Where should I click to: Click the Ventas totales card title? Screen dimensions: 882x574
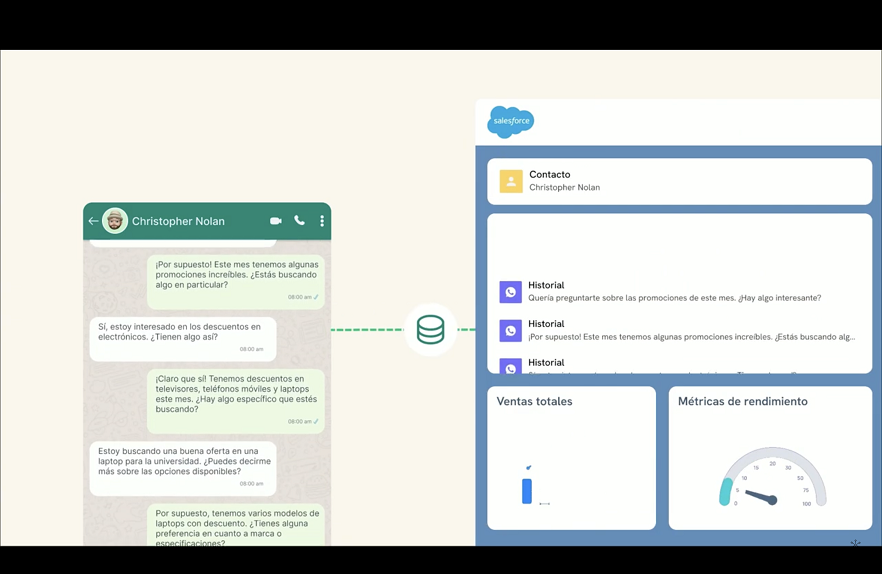pos(534,402)
